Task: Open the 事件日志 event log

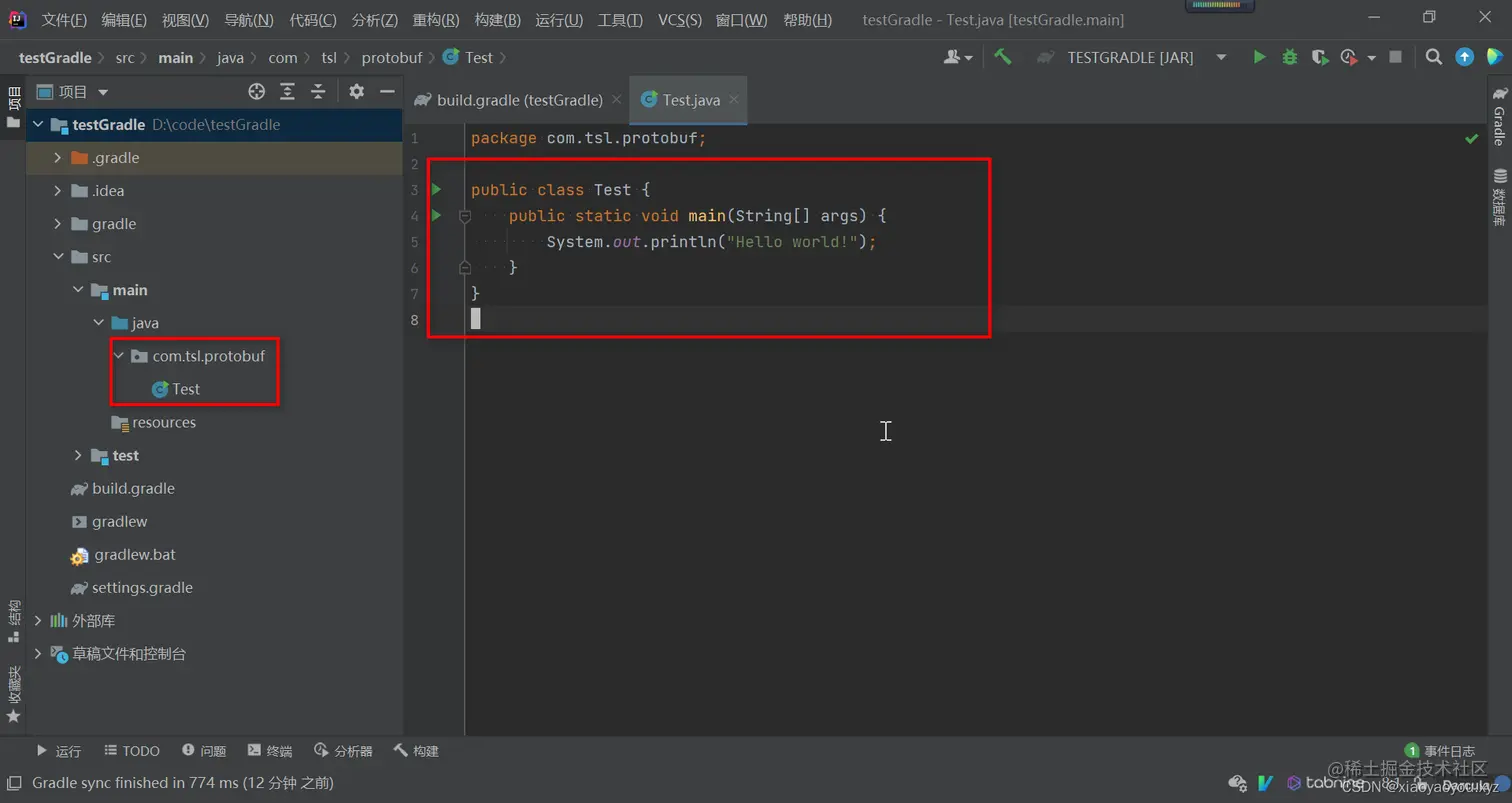Action: tap(1440, 751)
